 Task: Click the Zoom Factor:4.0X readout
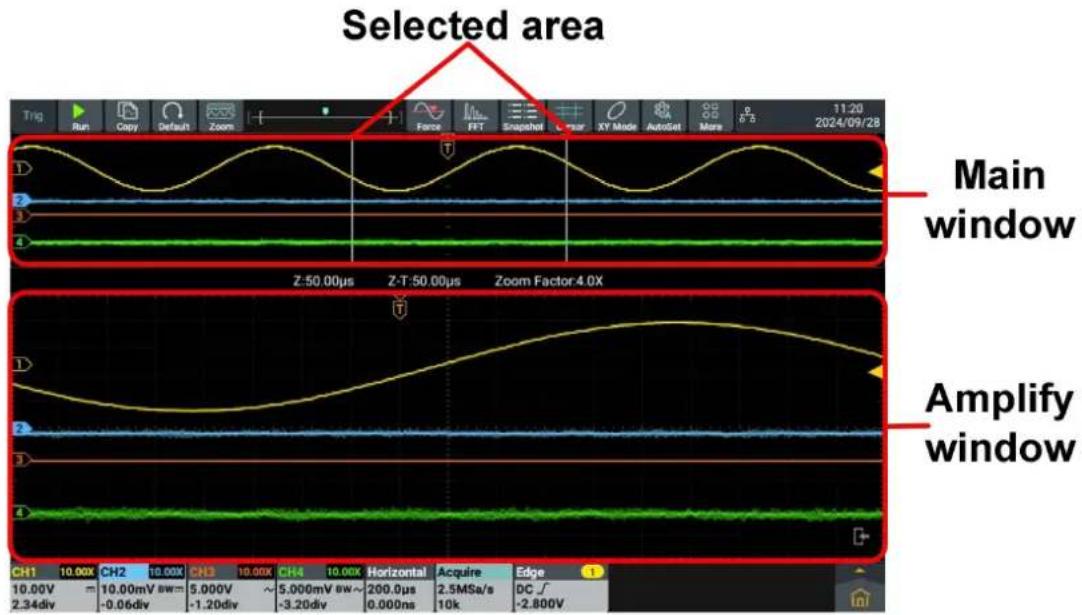[x=549, y=281]
